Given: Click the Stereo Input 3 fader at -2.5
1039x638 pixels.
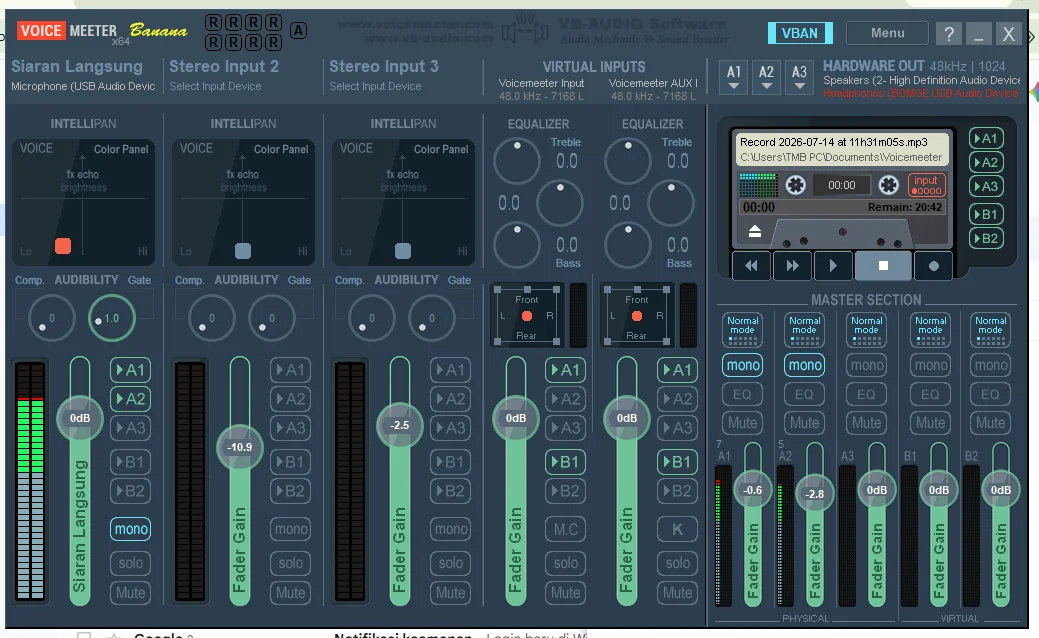Looking at the screenshot, I should coord(400,425).
